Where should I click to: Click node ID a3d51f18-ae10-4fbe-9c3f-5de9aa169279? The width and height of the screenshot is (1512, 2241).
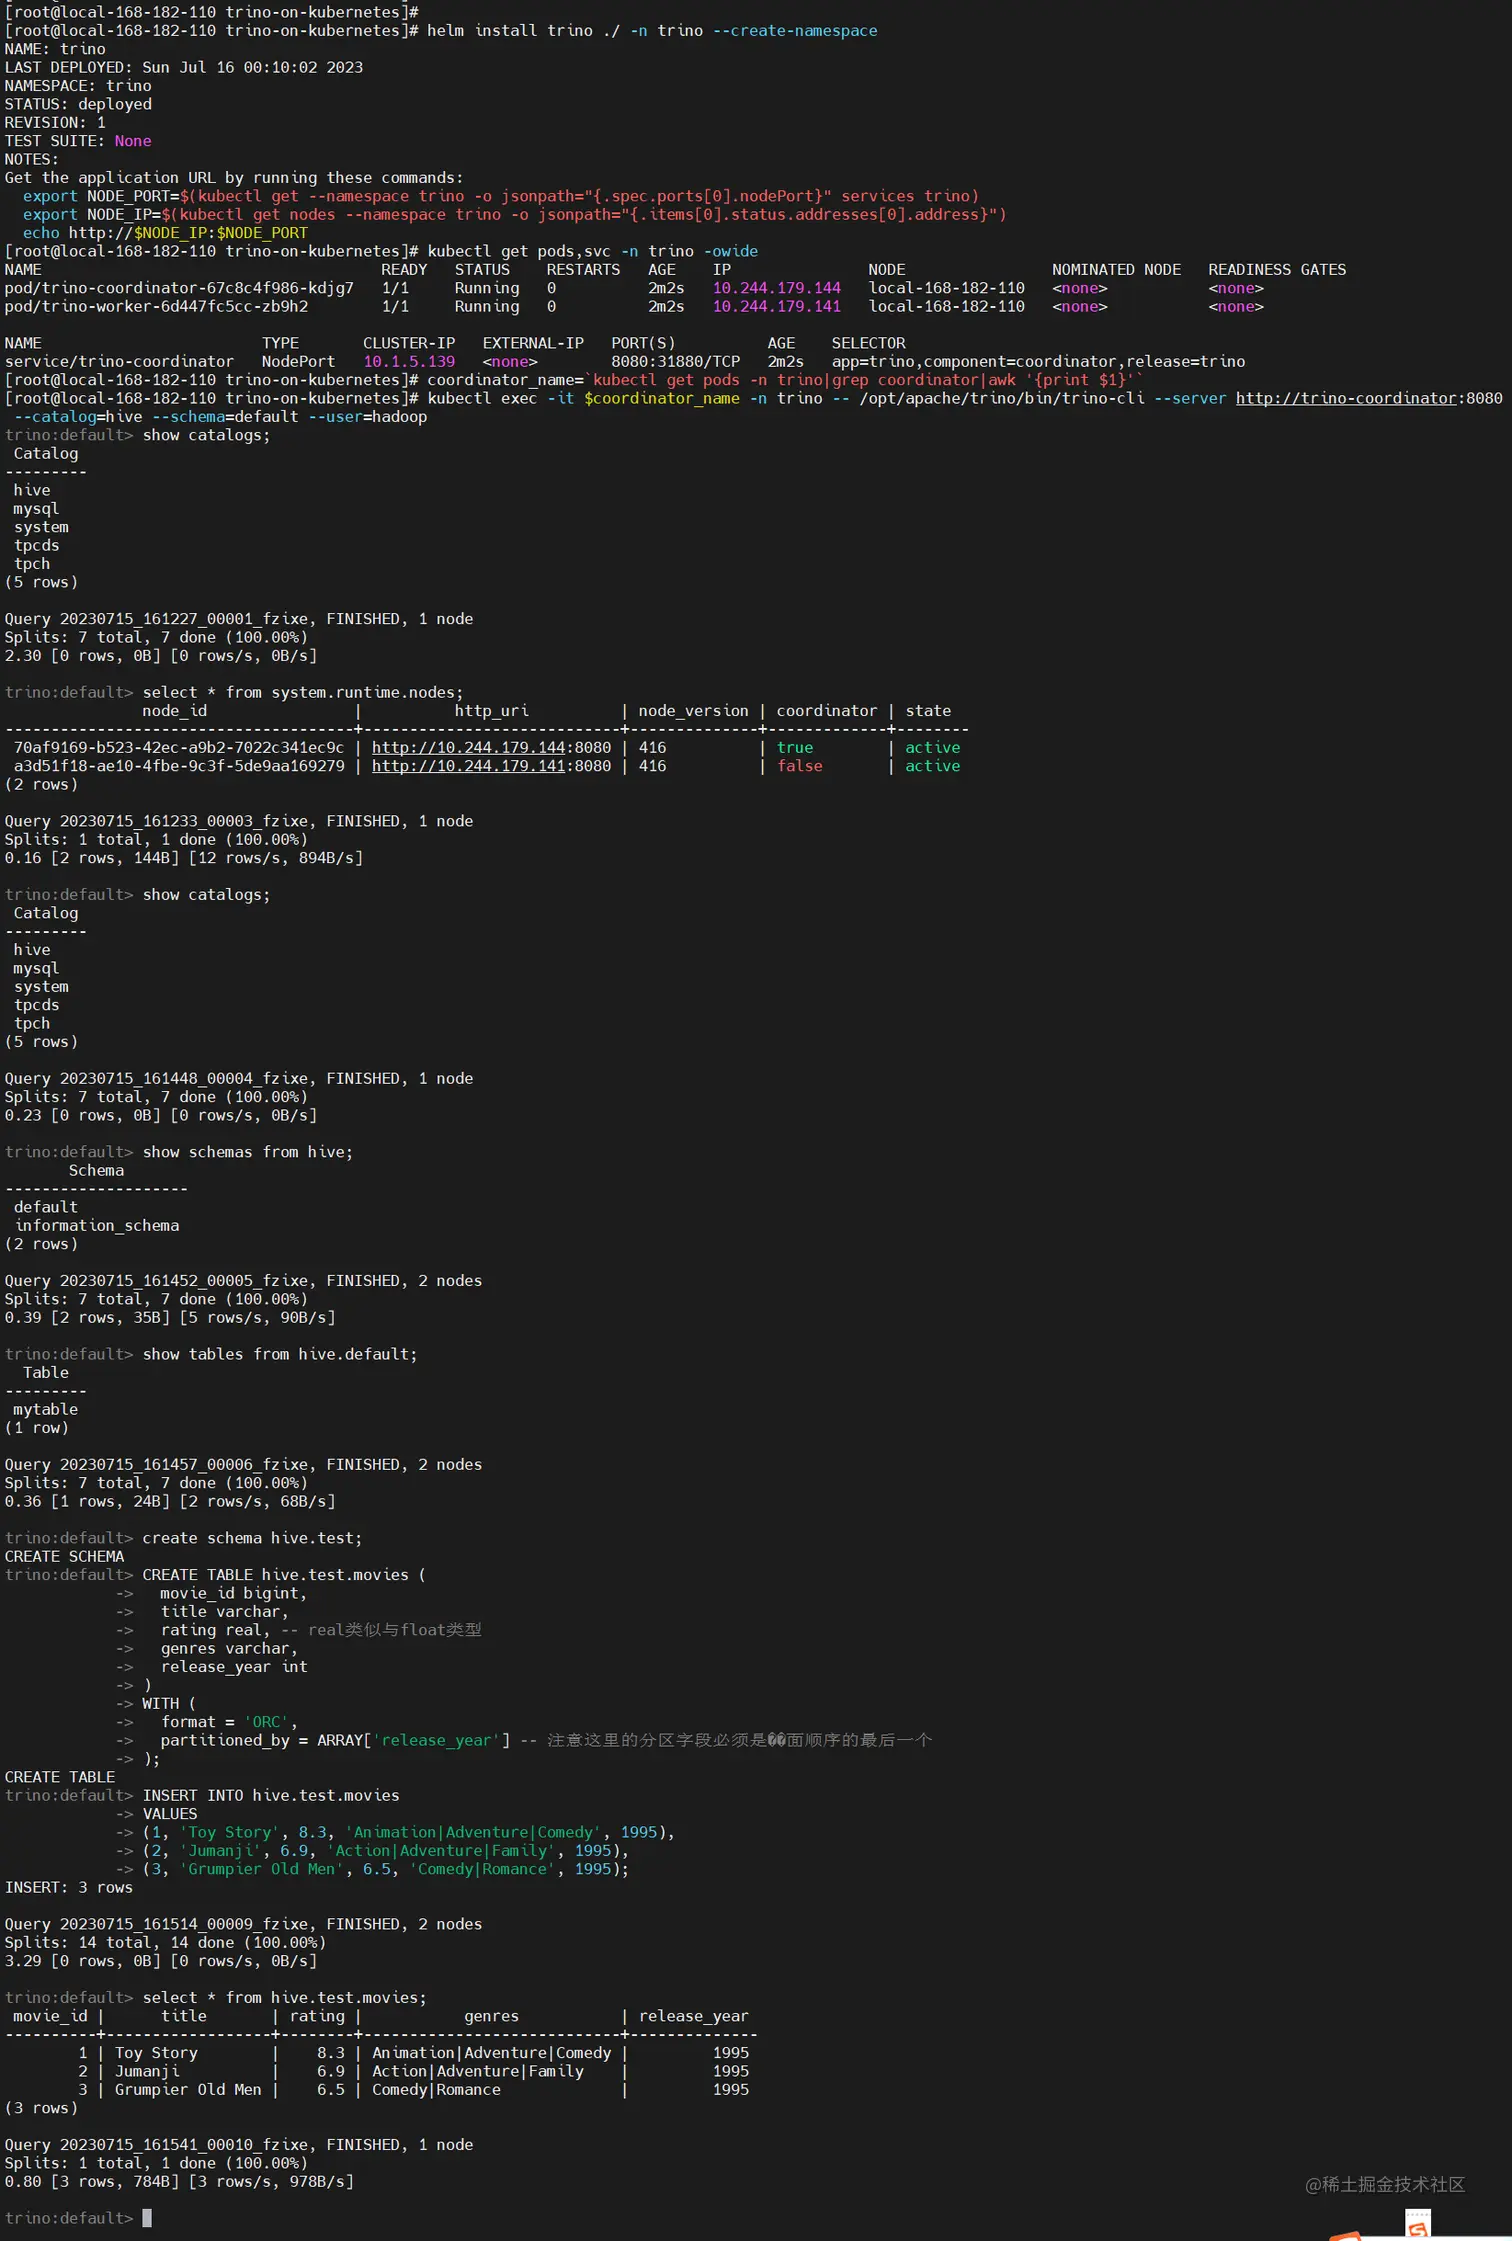click(x=179, y=766)
